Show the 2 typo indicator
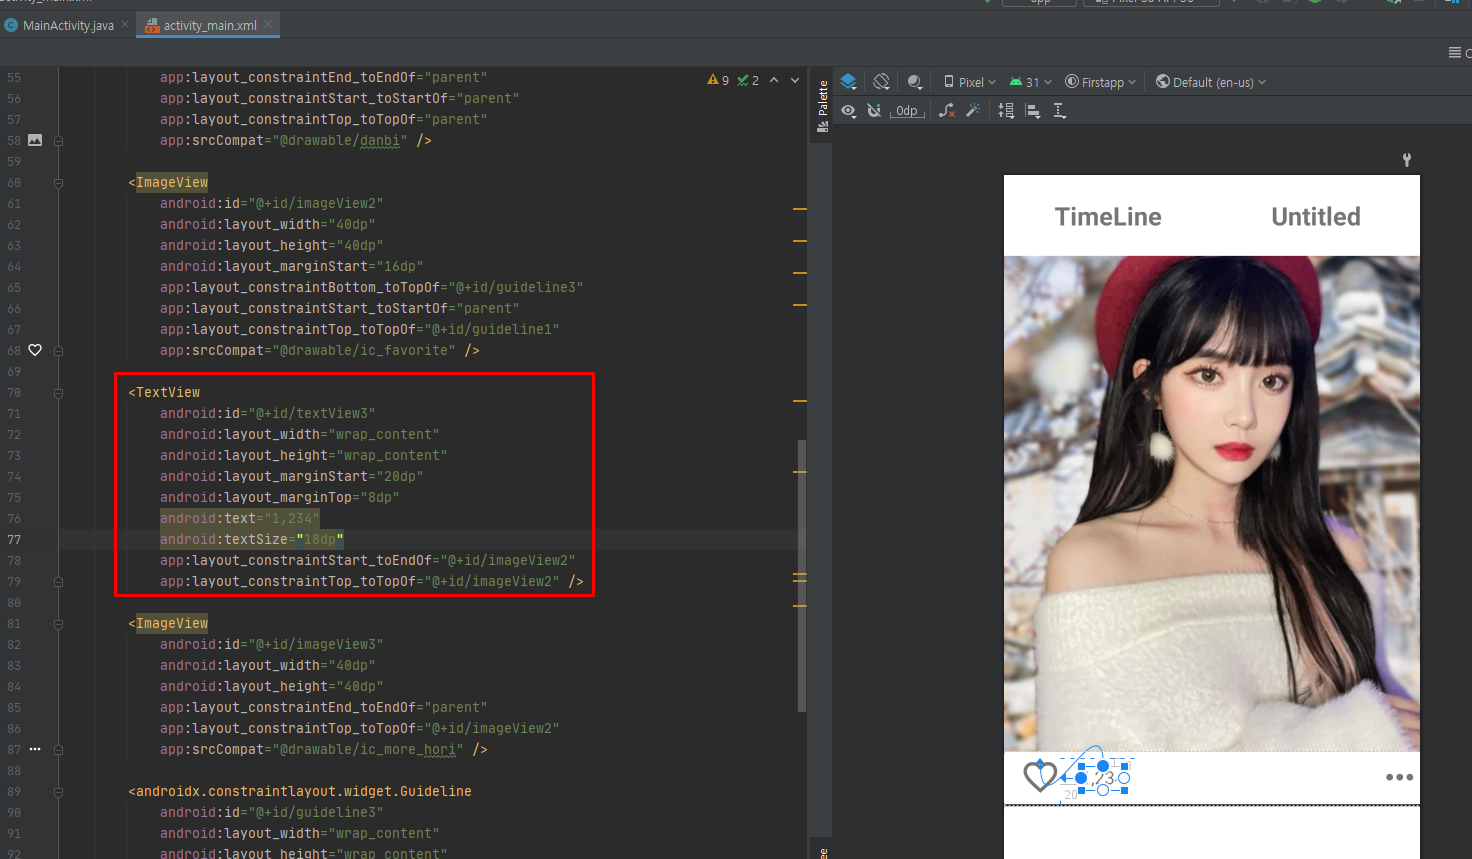The height and width of the screenshot is (859, 1472). coord(748,80)
